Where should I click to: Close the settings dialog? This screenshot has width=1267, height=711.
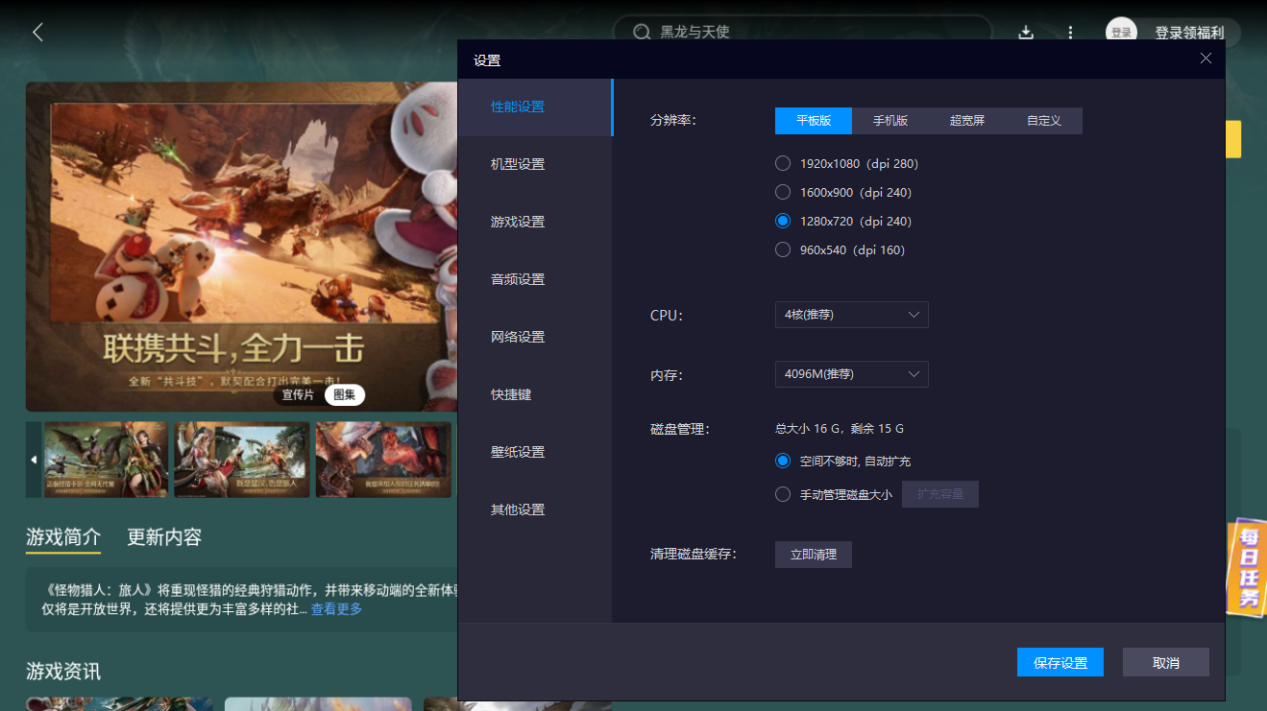point(1205,58)
